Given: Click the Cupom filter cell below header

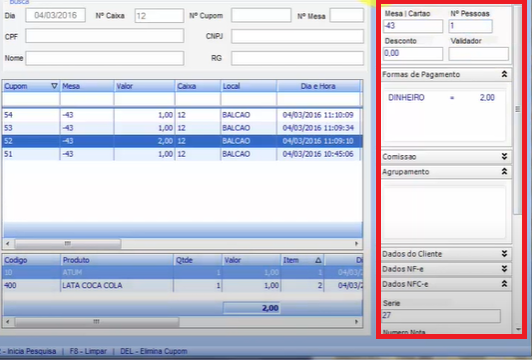Looking at the screenshot, I should 31,99.
